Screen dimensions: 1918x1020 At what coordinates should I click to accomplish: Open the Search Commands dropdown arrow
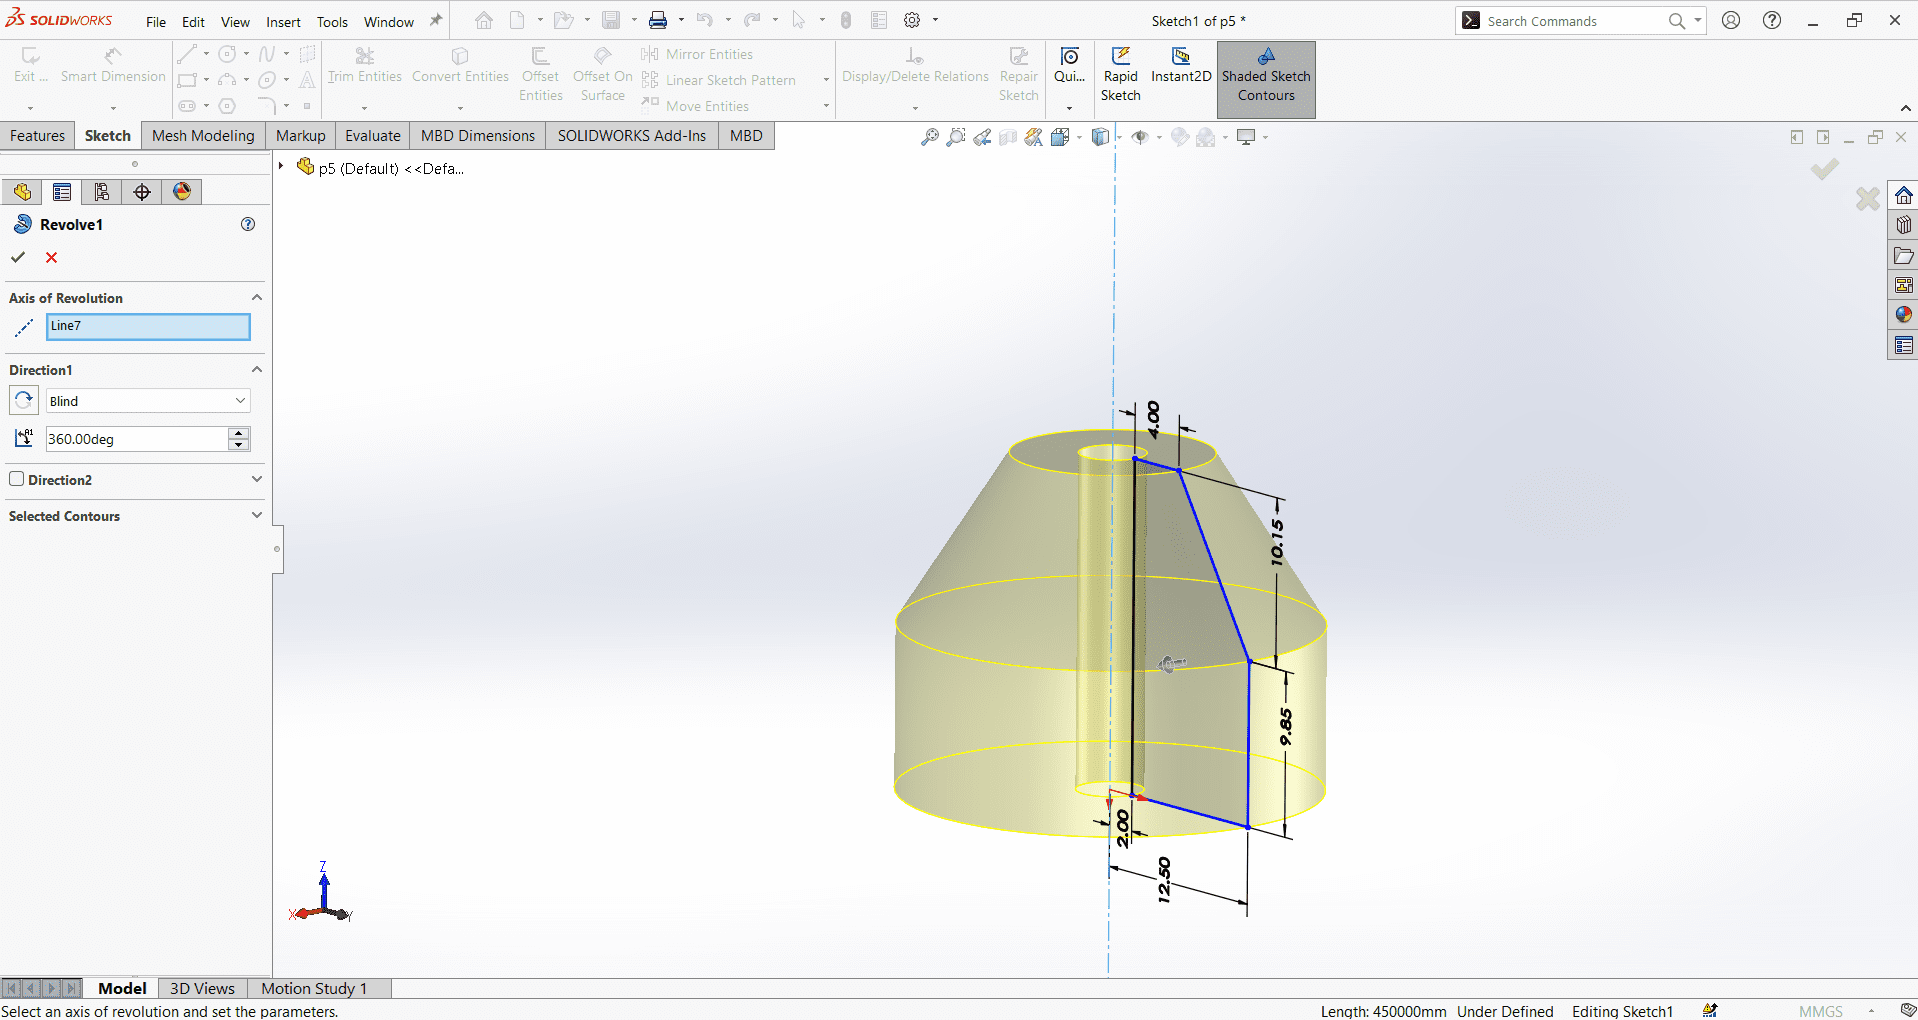1698,20
